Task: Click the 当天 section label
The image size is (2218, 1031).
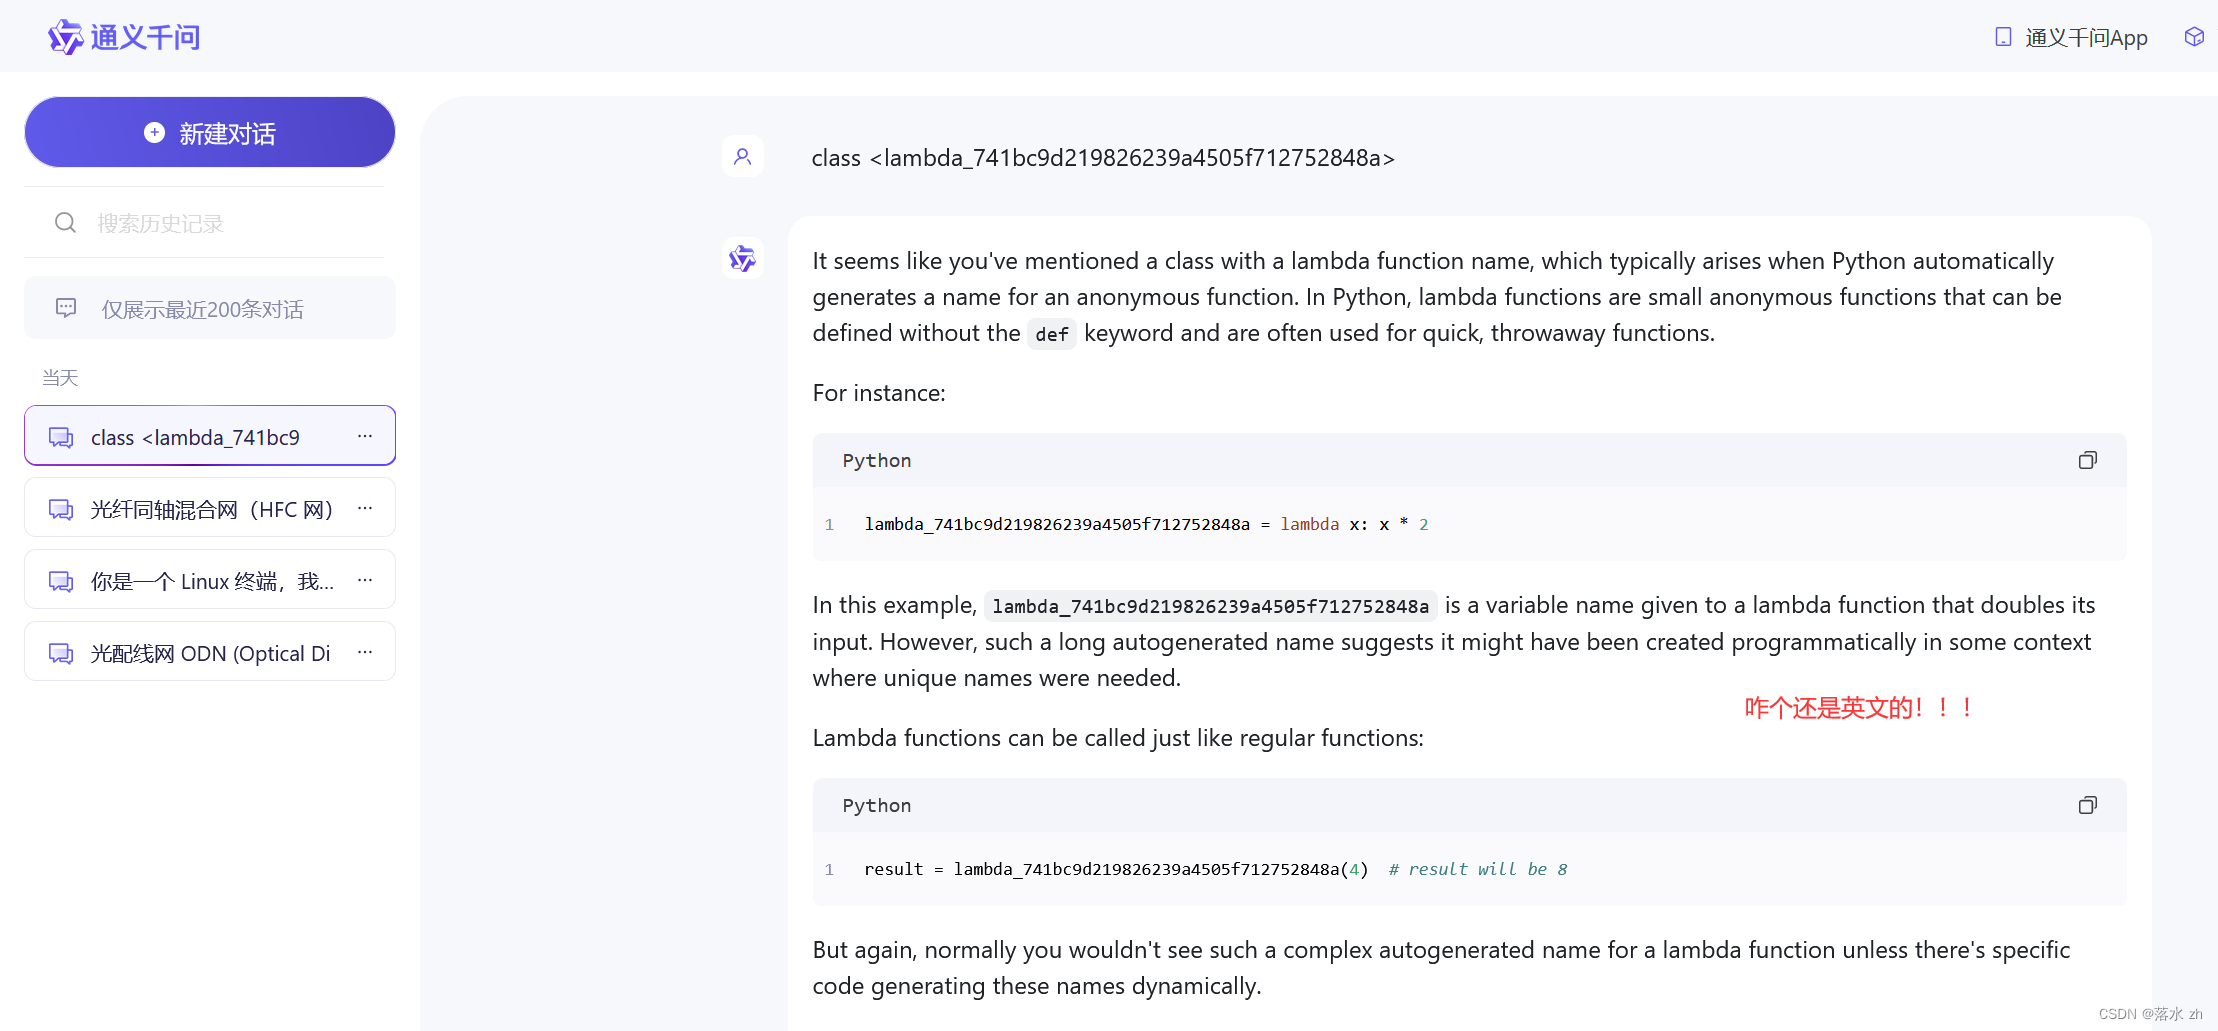Action: (60, 377)
